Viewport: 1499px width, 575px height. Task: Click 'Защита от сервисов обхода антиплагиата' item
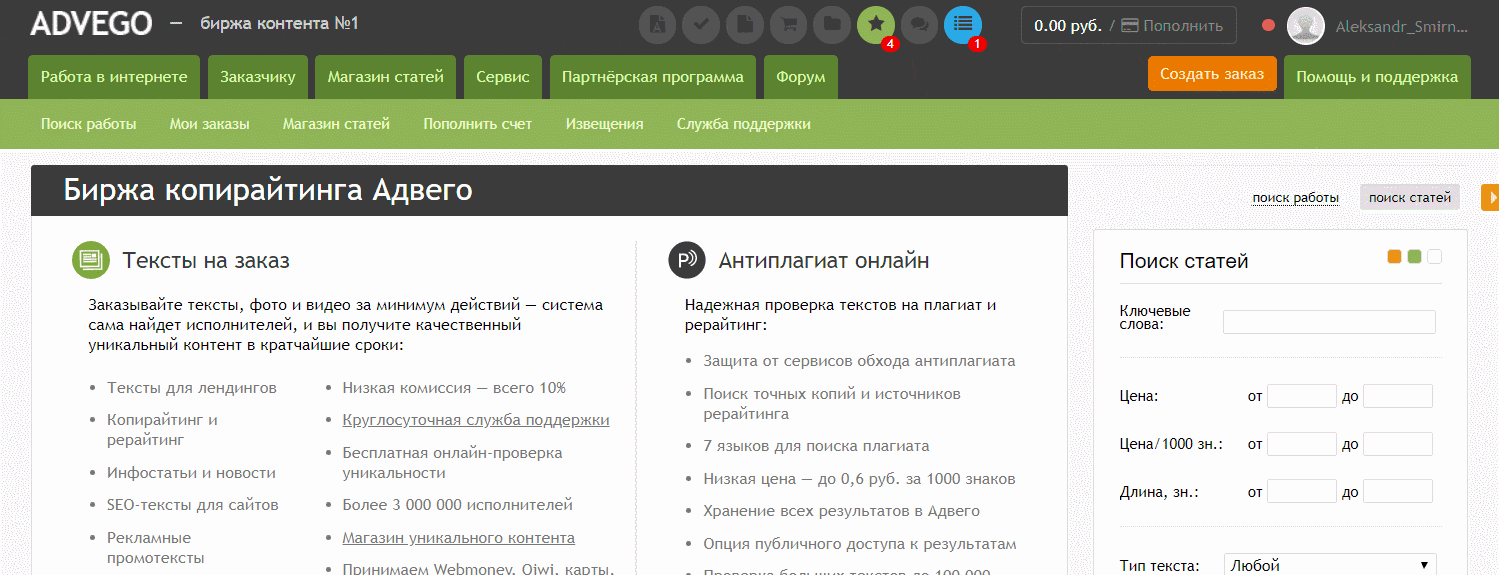859,361
